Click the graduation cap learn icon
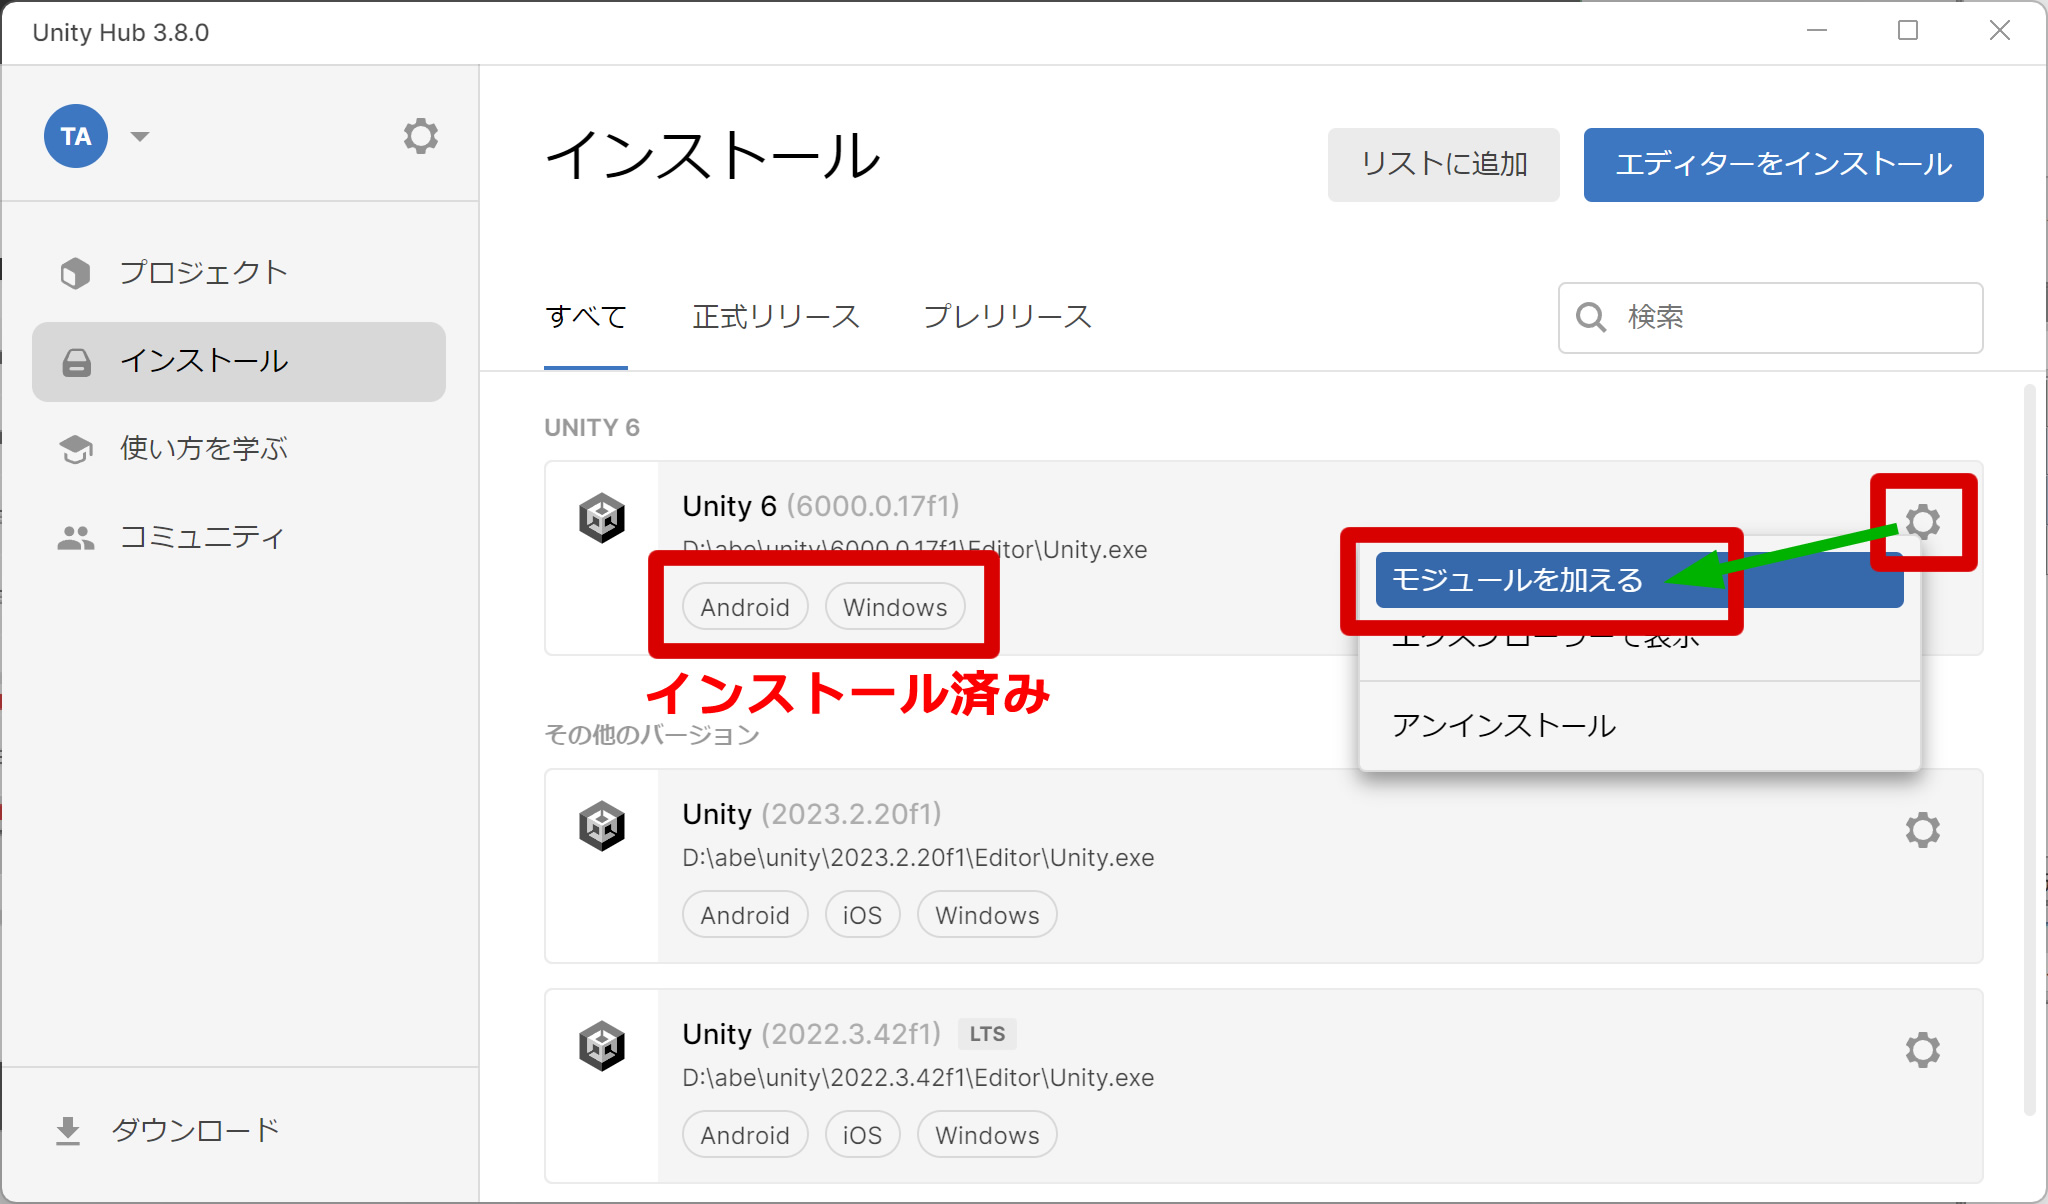This screenshot has height=1204, width=2048. (76, 449)
